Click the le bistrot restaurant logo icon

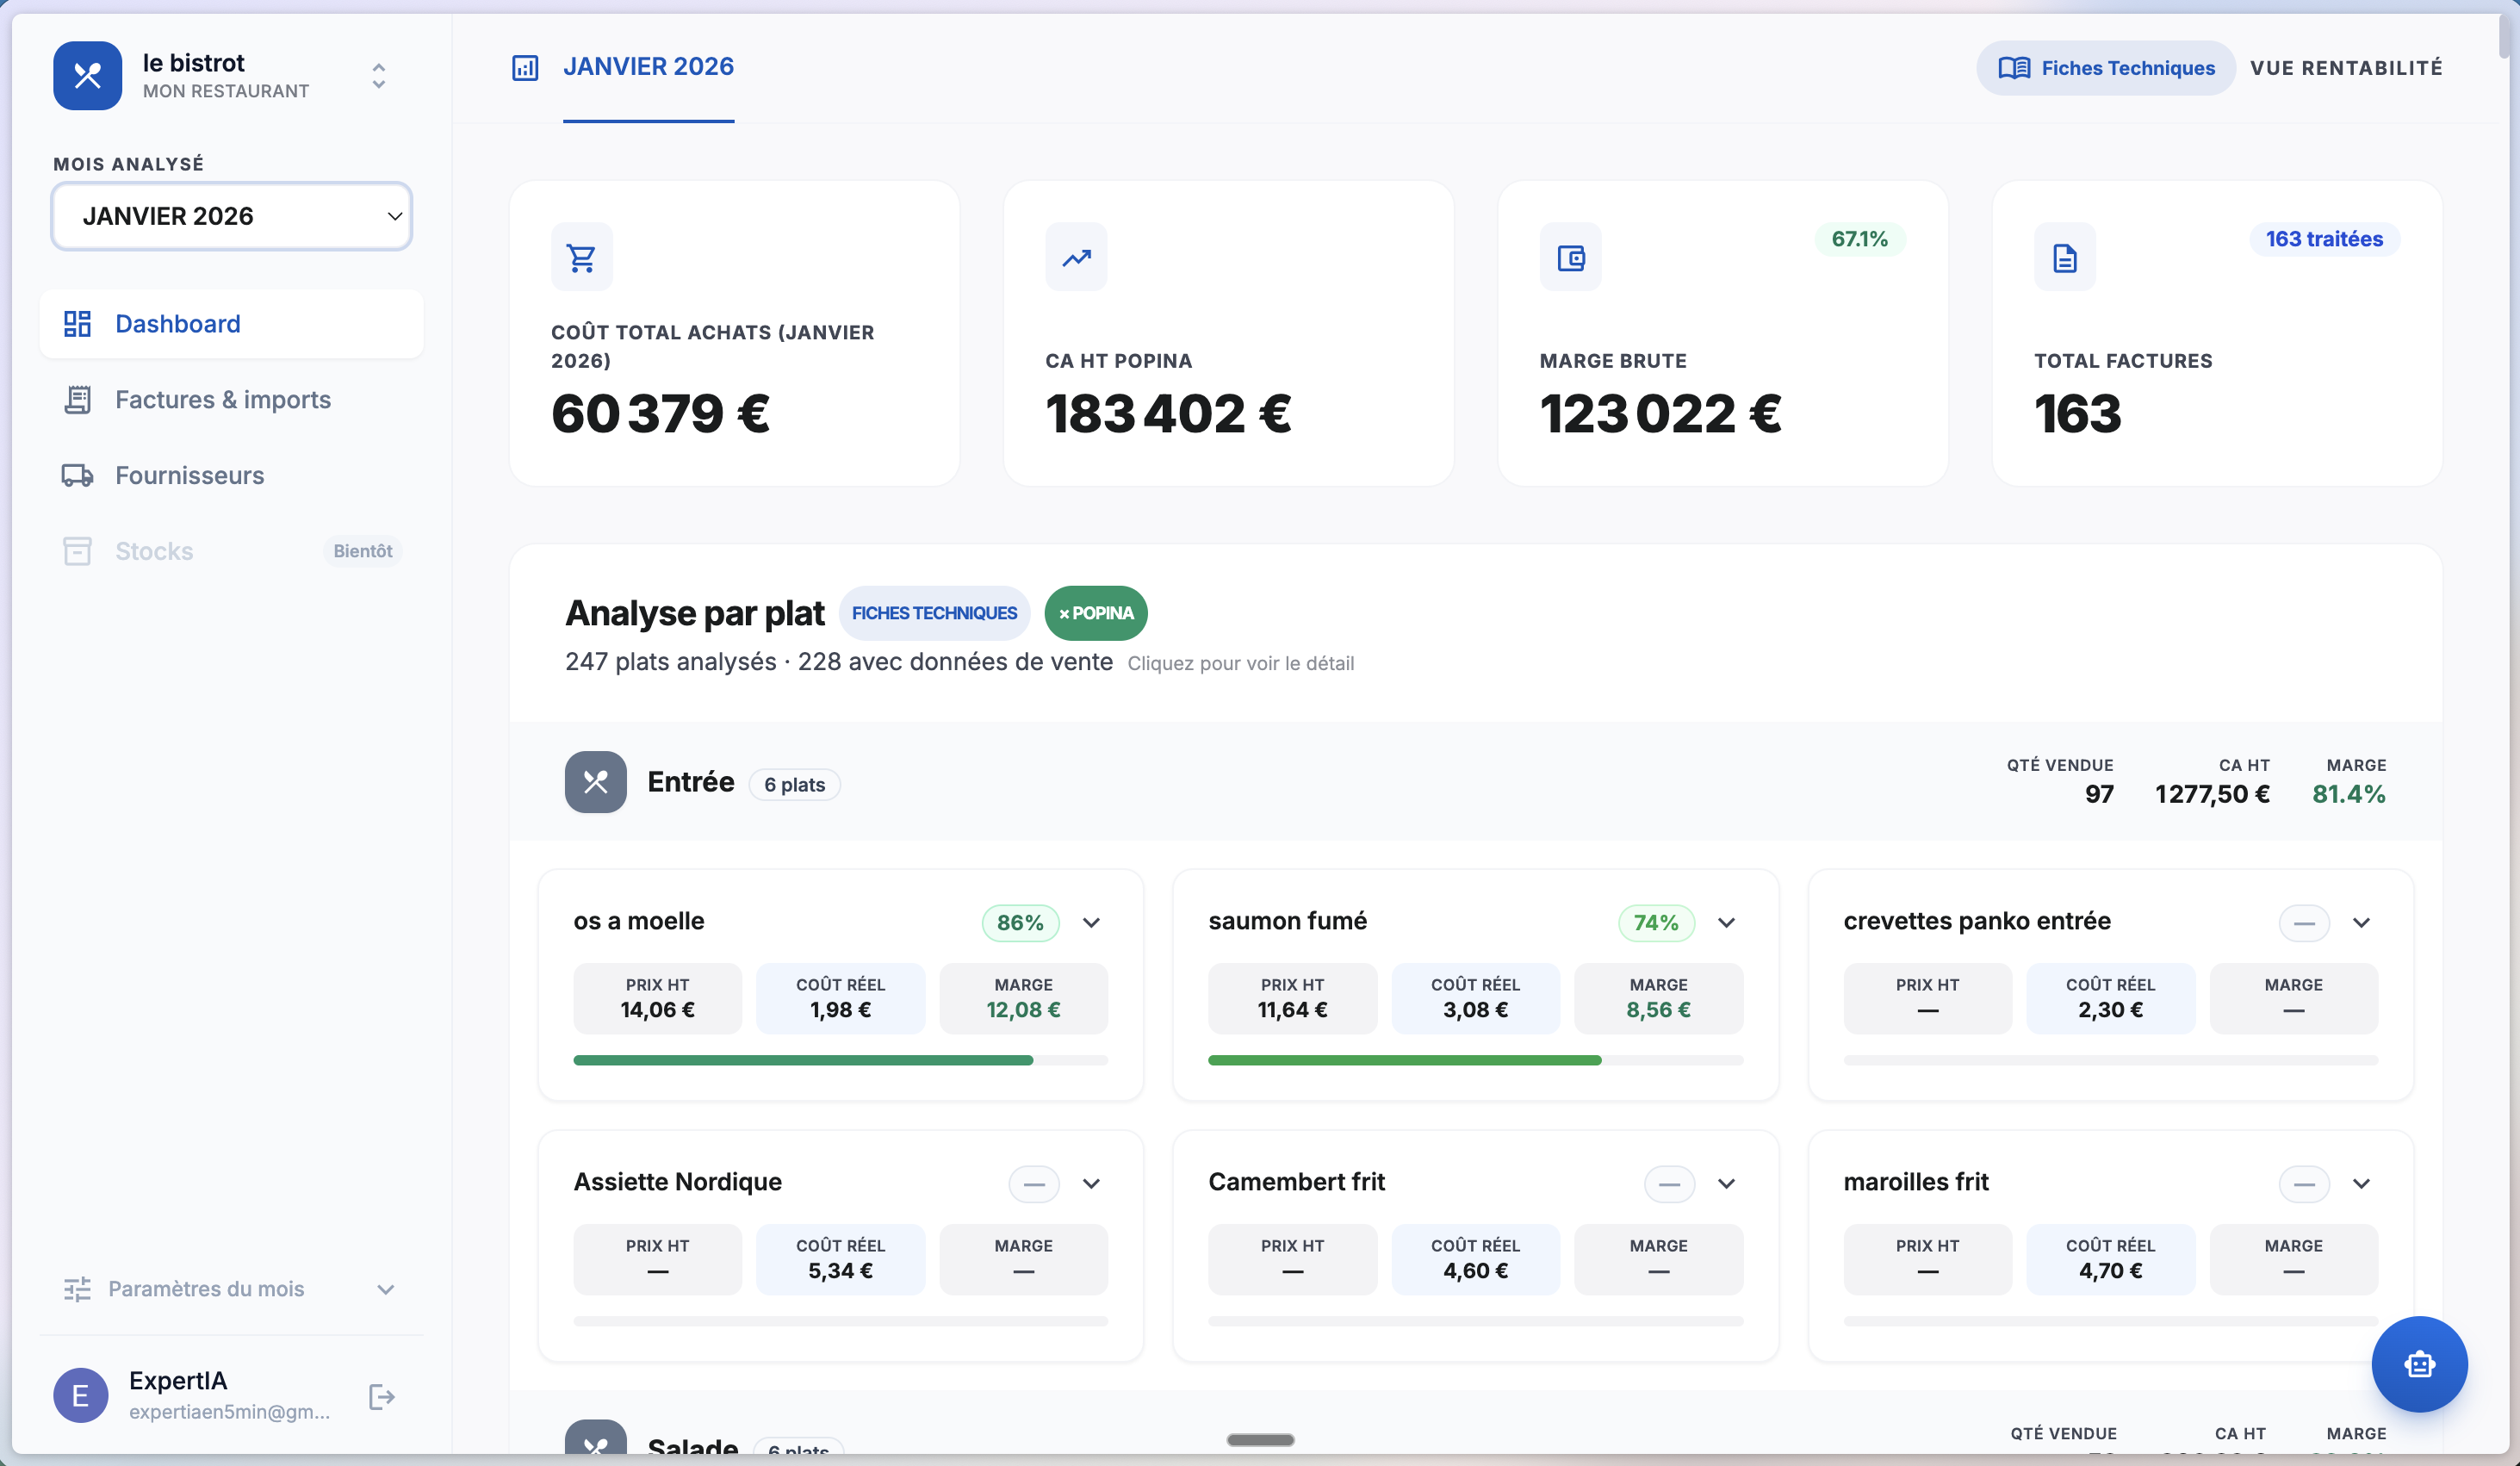(x=88, y=76)
